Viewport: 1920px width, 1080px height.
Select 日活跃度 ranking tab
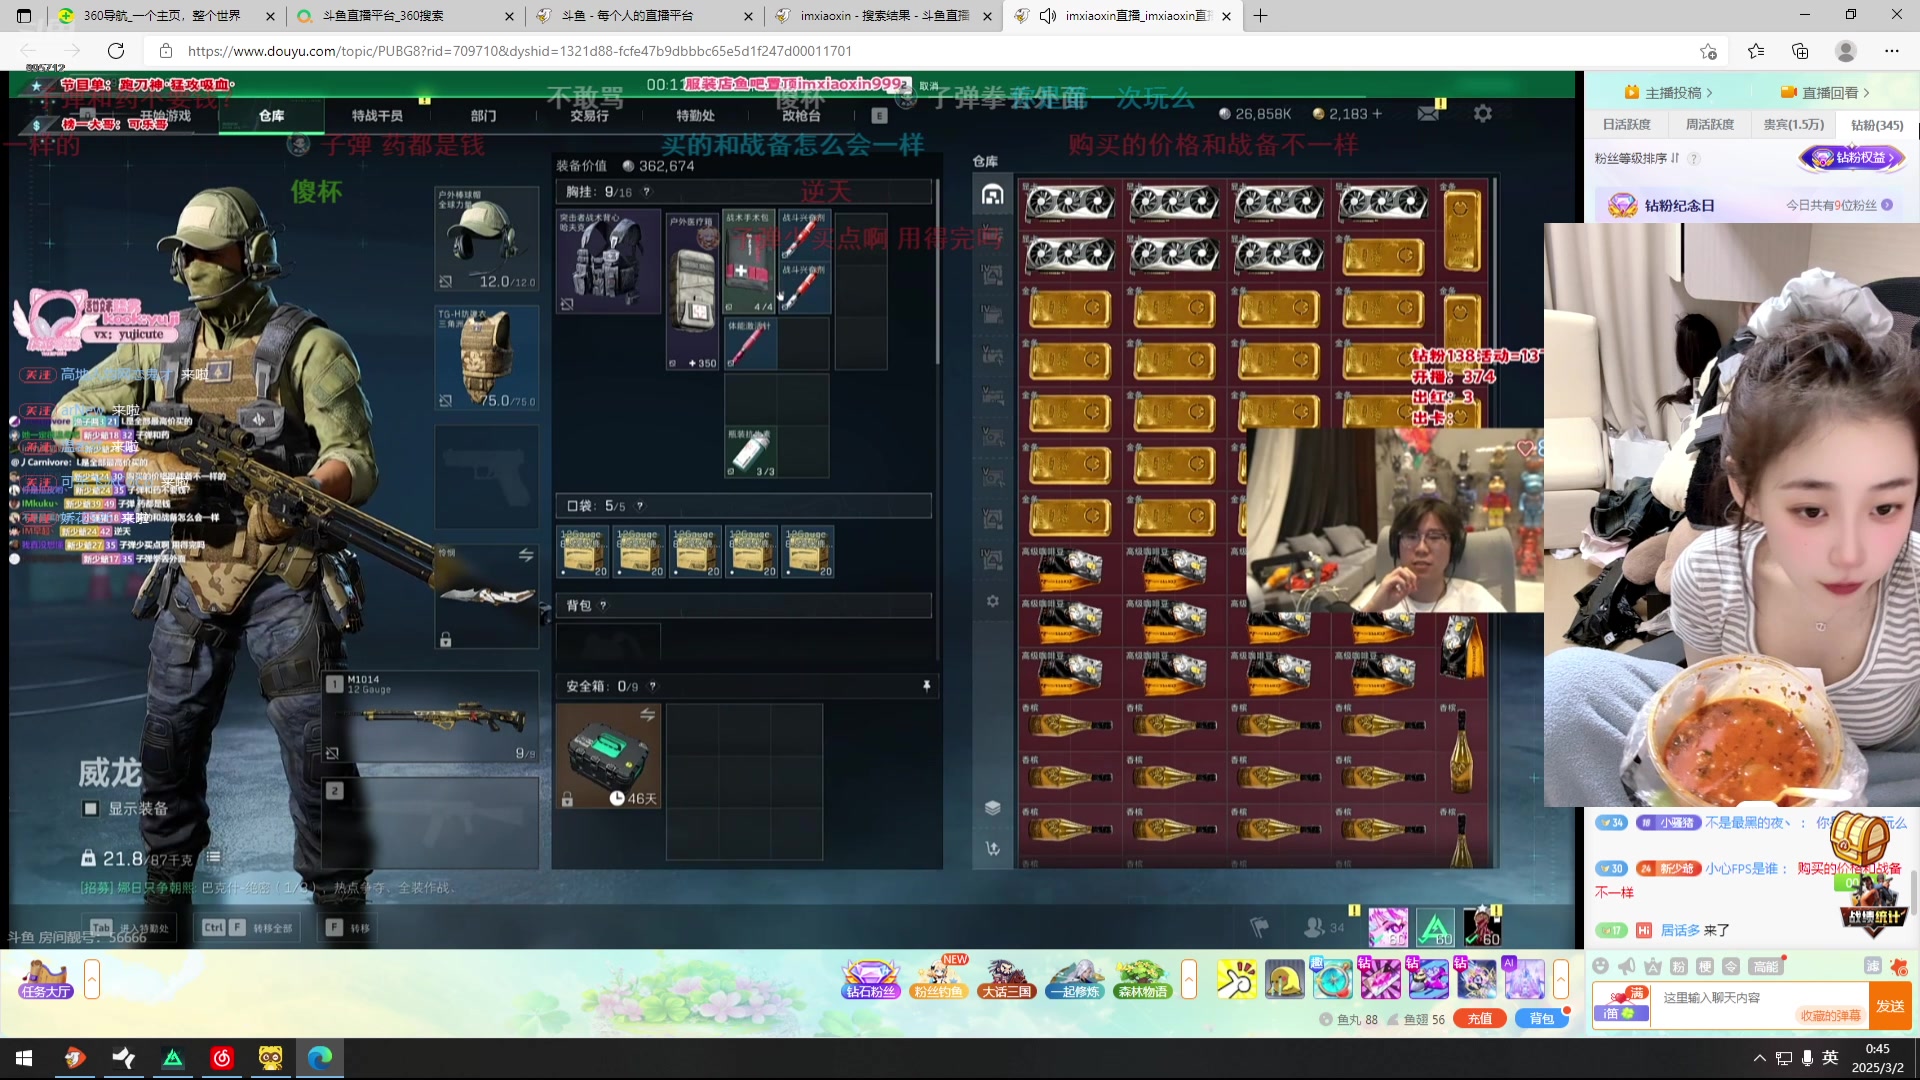click(x=1627, y=124)
